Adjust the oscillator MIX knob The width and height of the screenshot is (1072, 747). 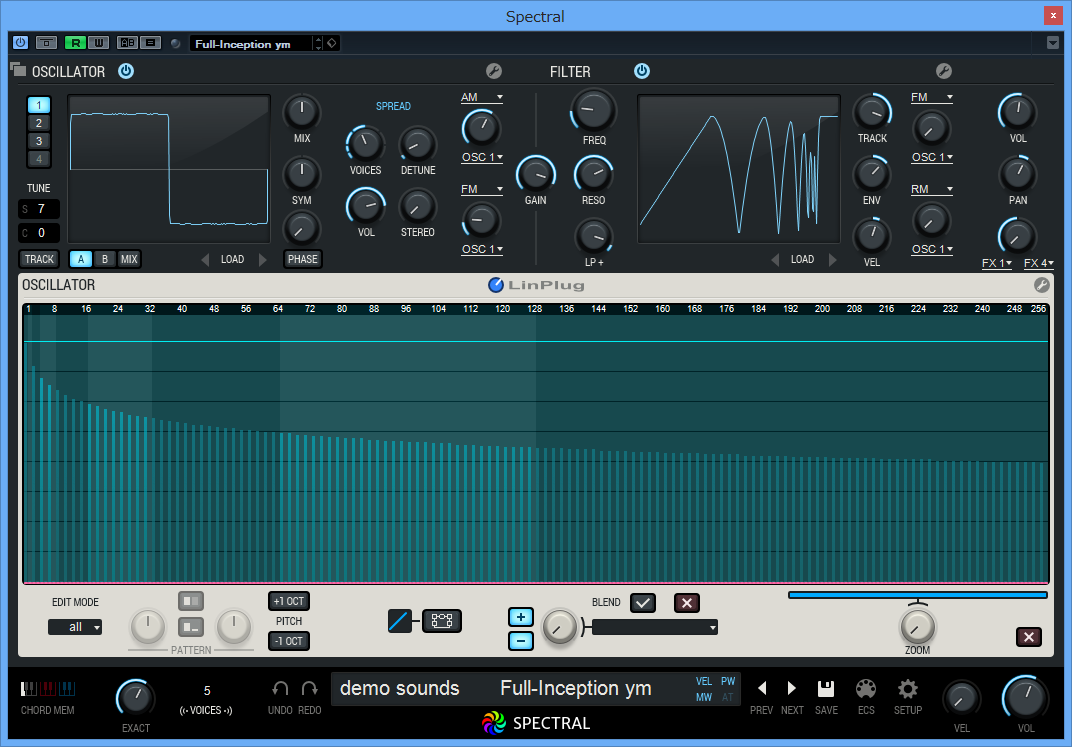pos(302,112)
